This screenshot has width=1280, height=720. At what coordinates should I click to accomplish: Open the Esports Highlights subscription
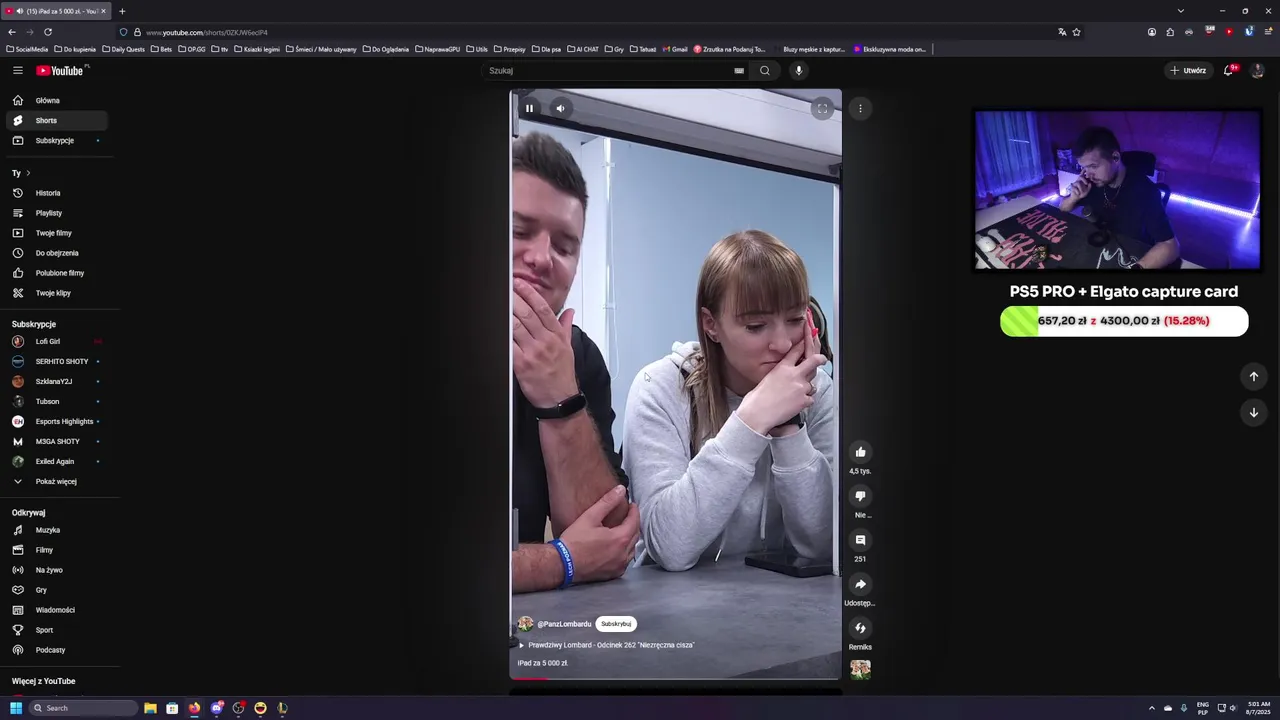click(x=56, y=421)
